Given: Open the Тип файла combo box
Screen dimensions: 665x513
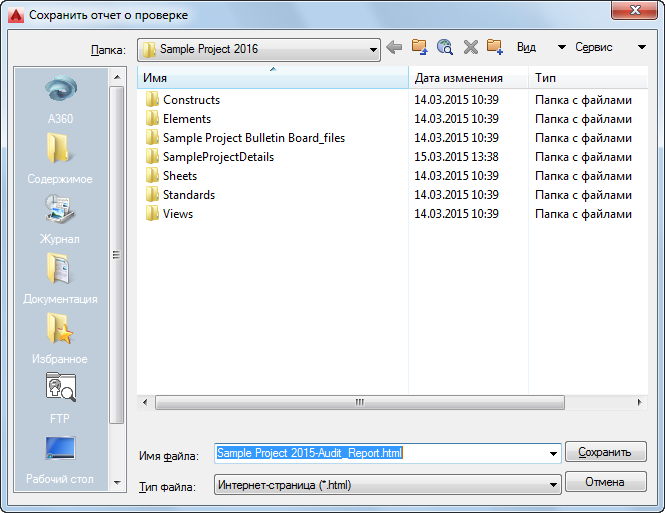Looking at the screenshot, I should (388, 485).
